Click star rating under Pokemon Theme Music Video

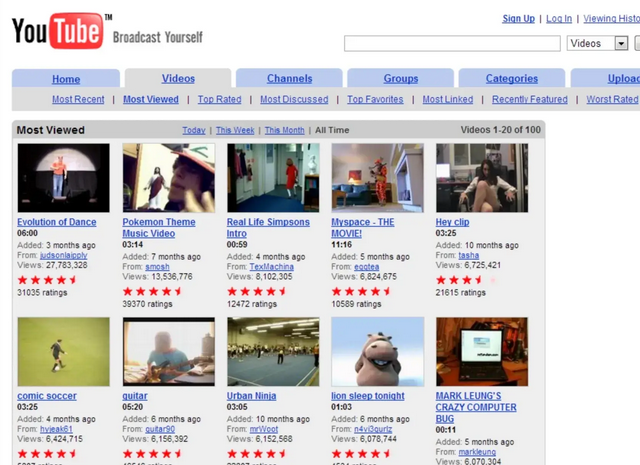tap(152, 291)
